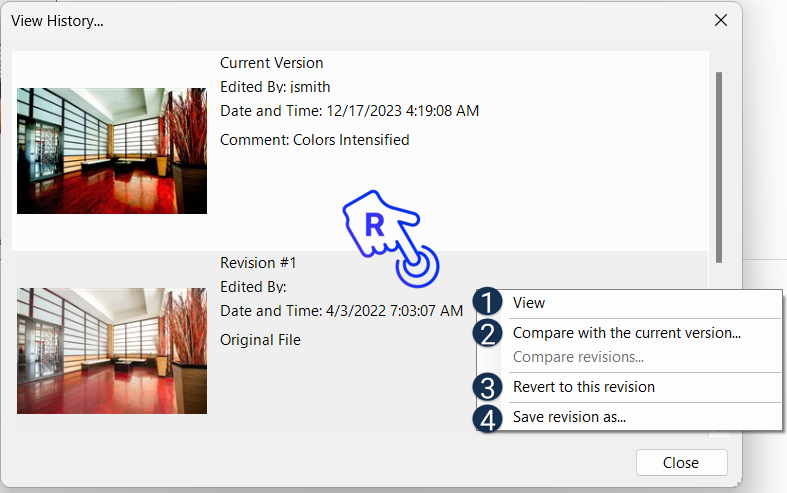Click the vertical history list scrollbar
The width and height of the screenshot is (787, 493).
[x=719, y=165]
